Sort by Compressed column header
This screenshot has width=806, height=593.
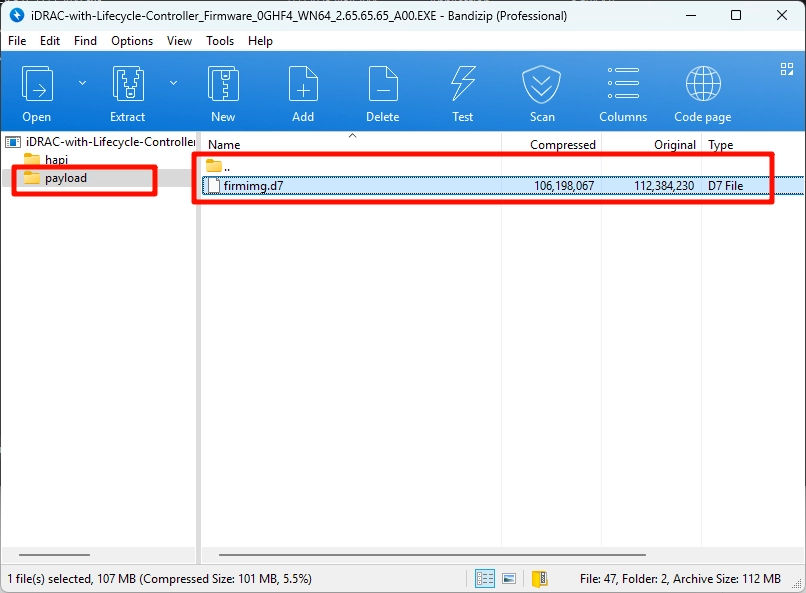coord(562,145)
